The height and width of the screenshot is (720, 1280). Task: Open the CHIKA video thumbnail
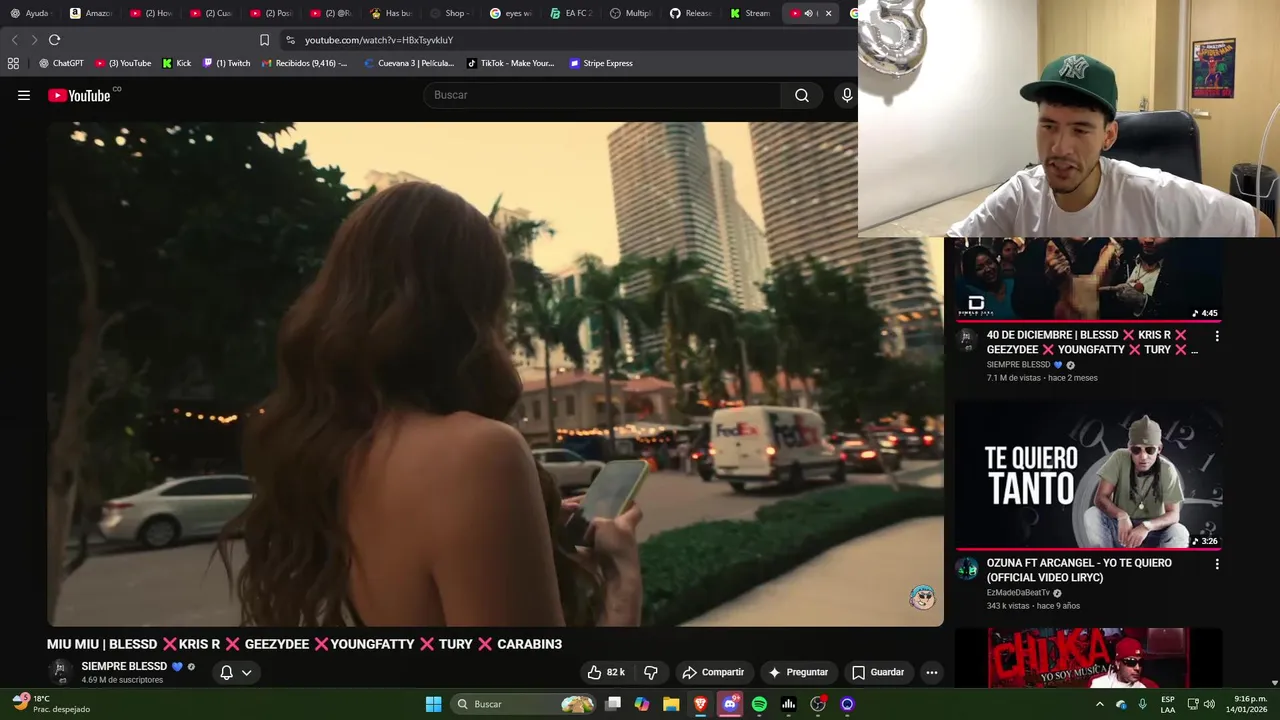1088,658
